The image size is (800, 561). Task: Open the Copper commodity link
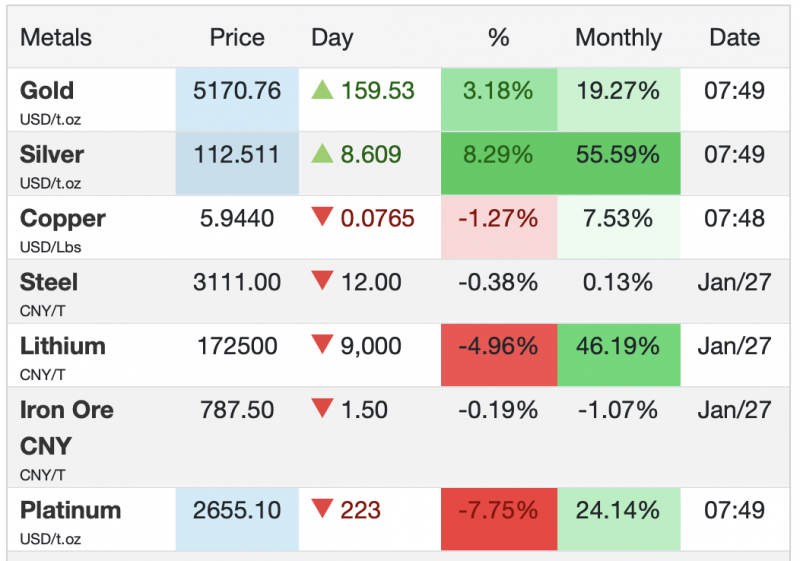click(62, 218)
